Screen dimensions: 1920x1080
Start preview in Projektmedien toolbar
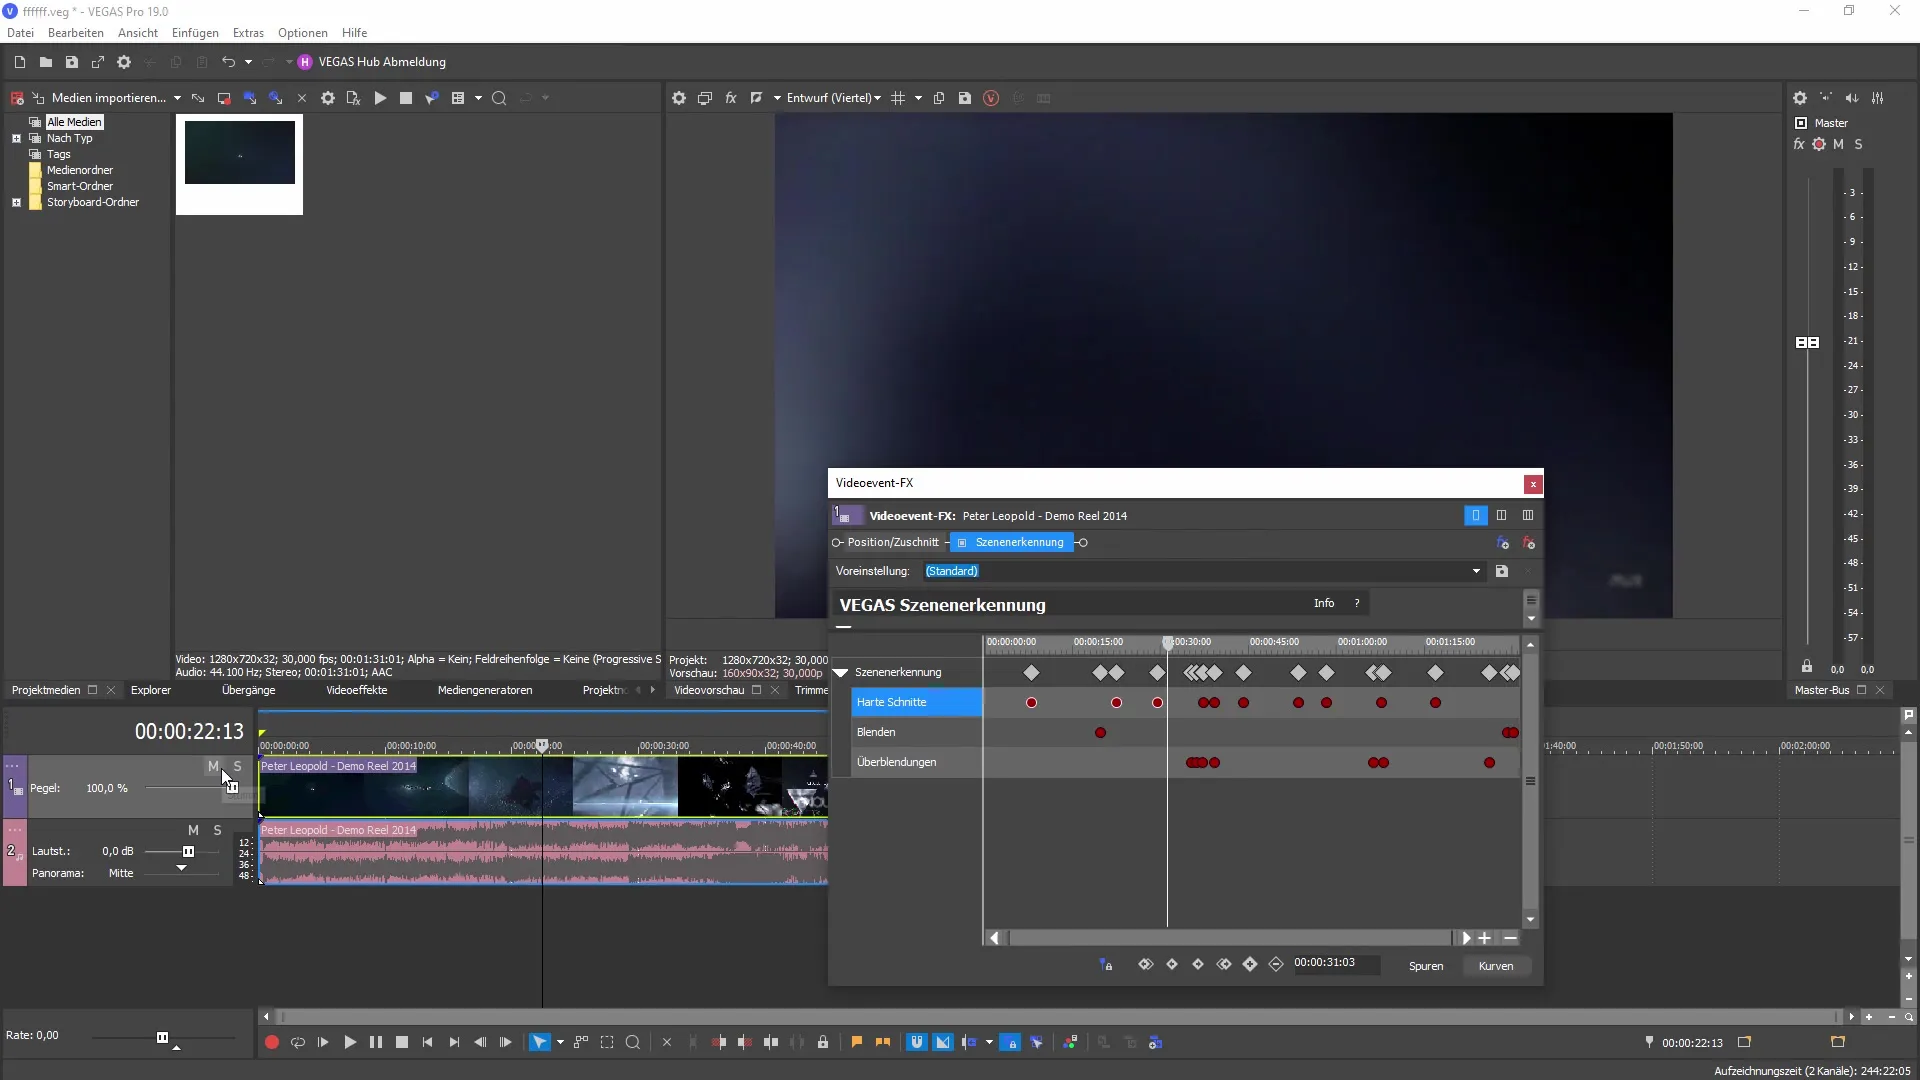click(380, 98)
